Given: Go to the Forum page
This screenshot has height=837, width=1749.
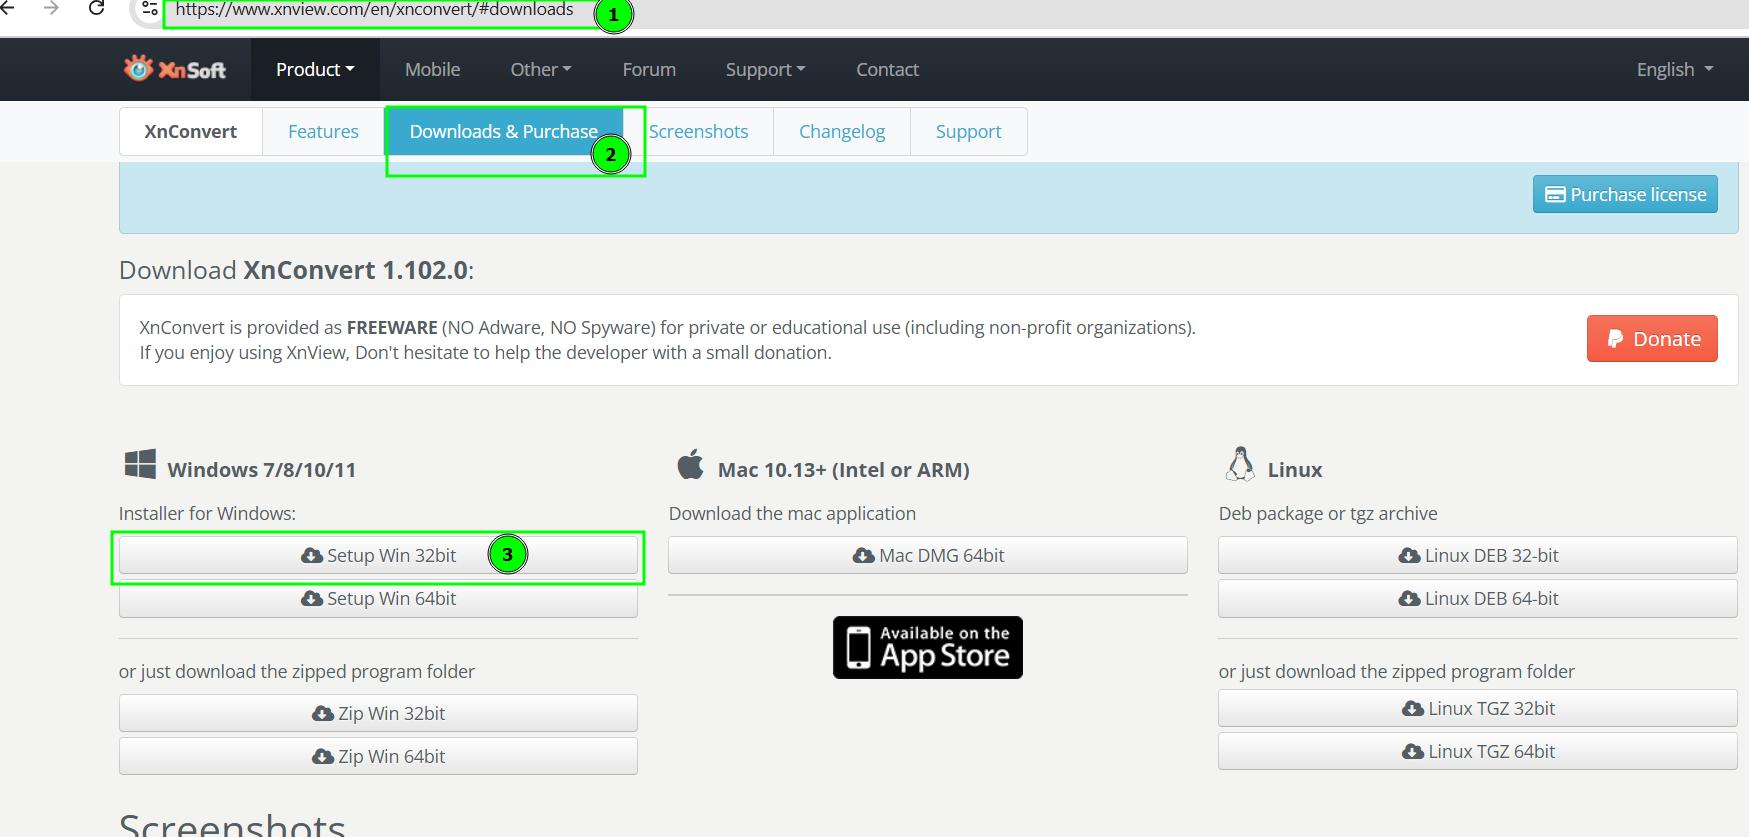Looking at the screenshot, I should coord(649,69).
